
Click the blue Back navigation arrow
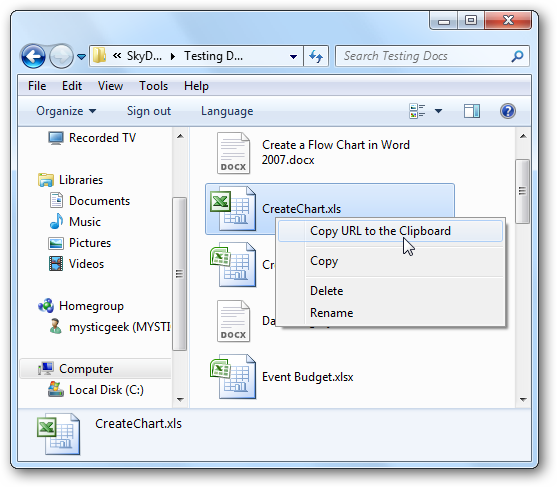(33, 56)
